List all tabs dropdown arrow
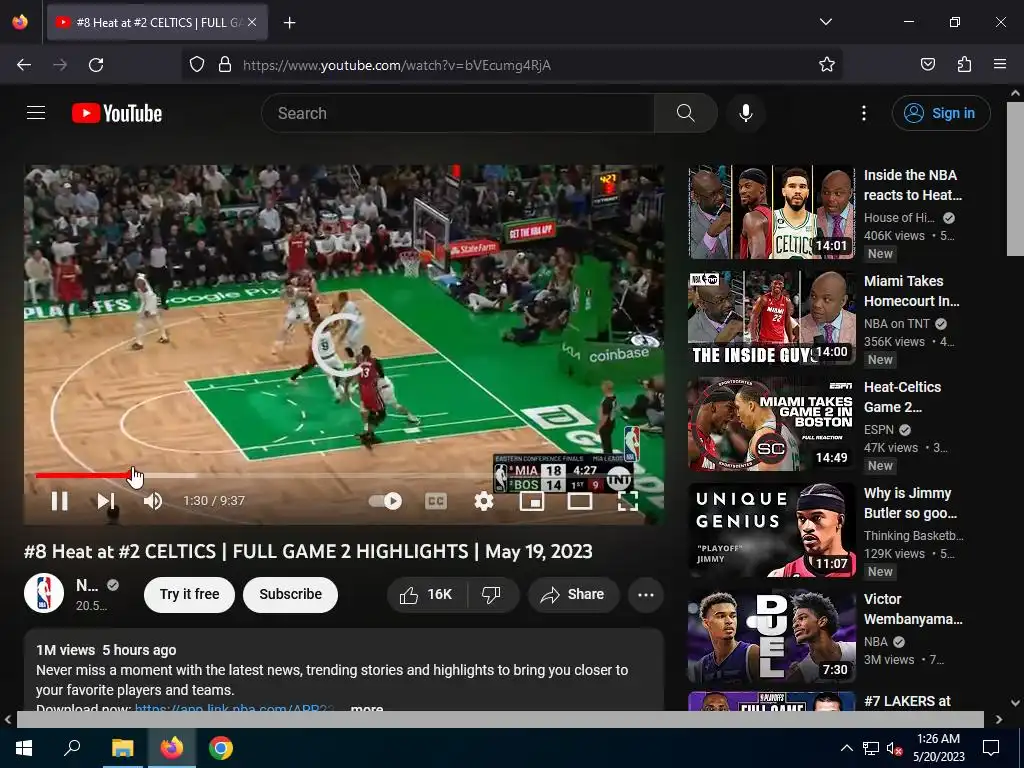Image resolution: width=1024 pixels, height=768 pixels. 825,22
